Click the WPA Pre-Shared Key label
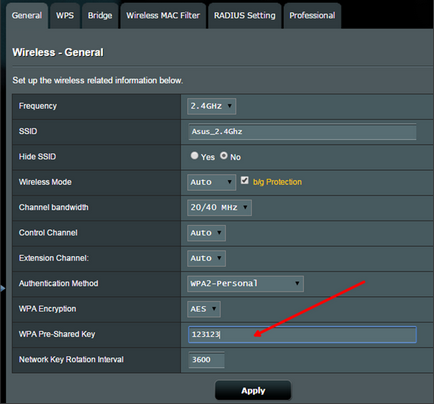434x404 pixels. [57, 334]
